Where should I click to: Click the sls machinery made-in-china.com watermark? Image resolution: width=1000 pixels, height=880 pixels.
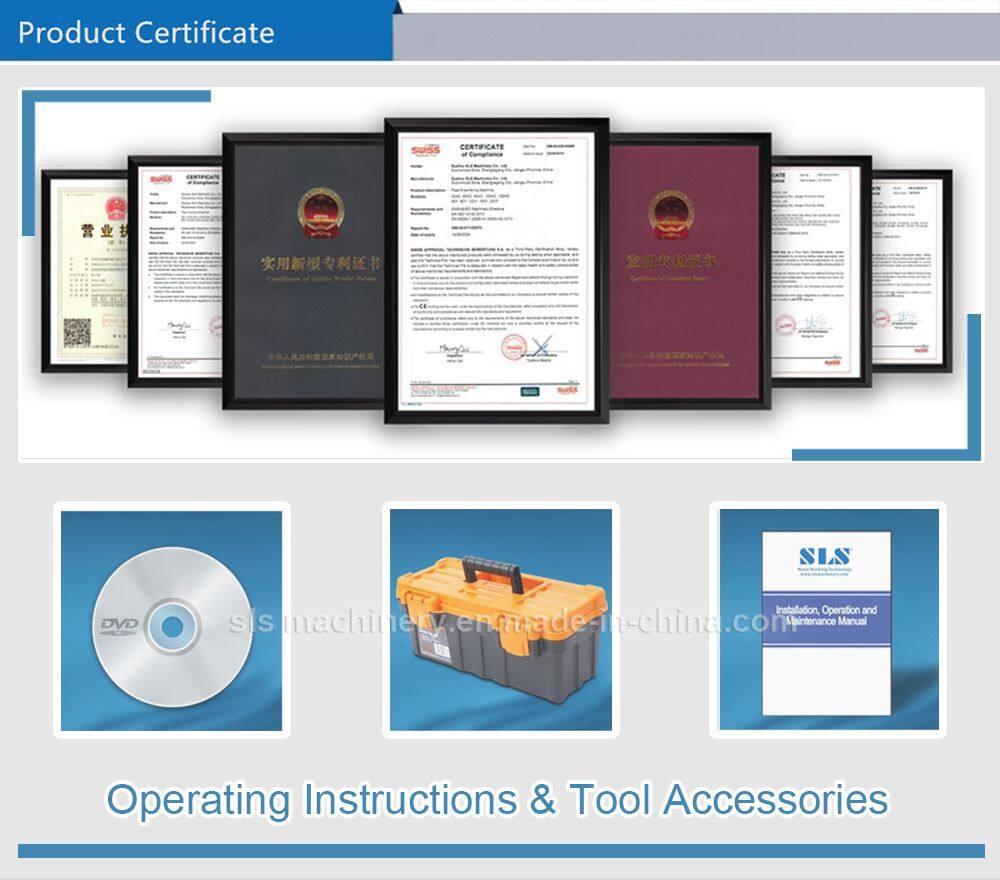tap(510, 622)
